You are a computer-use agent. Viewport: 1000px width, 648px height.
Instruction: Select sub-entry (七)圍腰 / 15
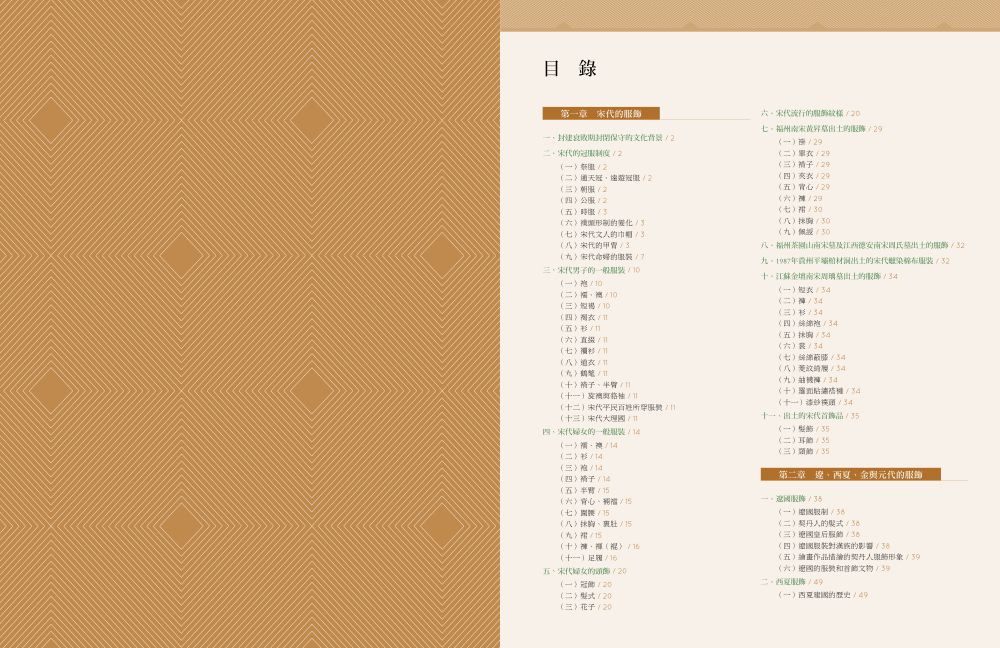(x=584, y=513)
